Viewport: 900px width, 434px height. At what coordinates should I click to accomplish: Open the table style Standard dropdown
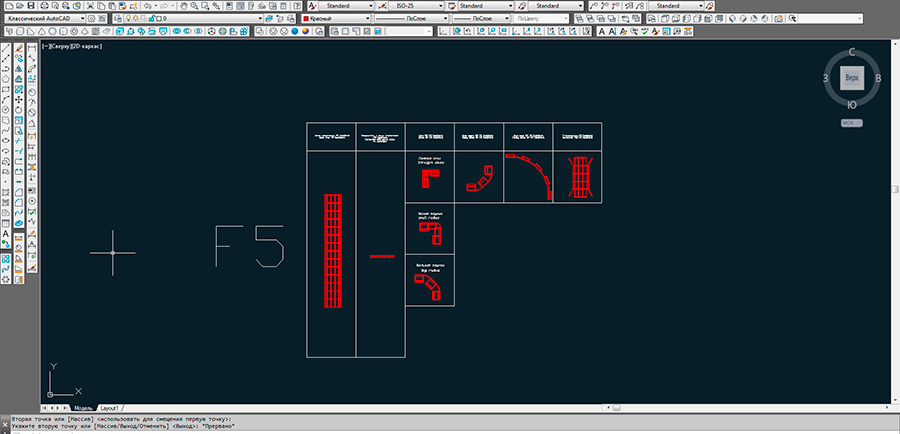(x=486, y=5)
